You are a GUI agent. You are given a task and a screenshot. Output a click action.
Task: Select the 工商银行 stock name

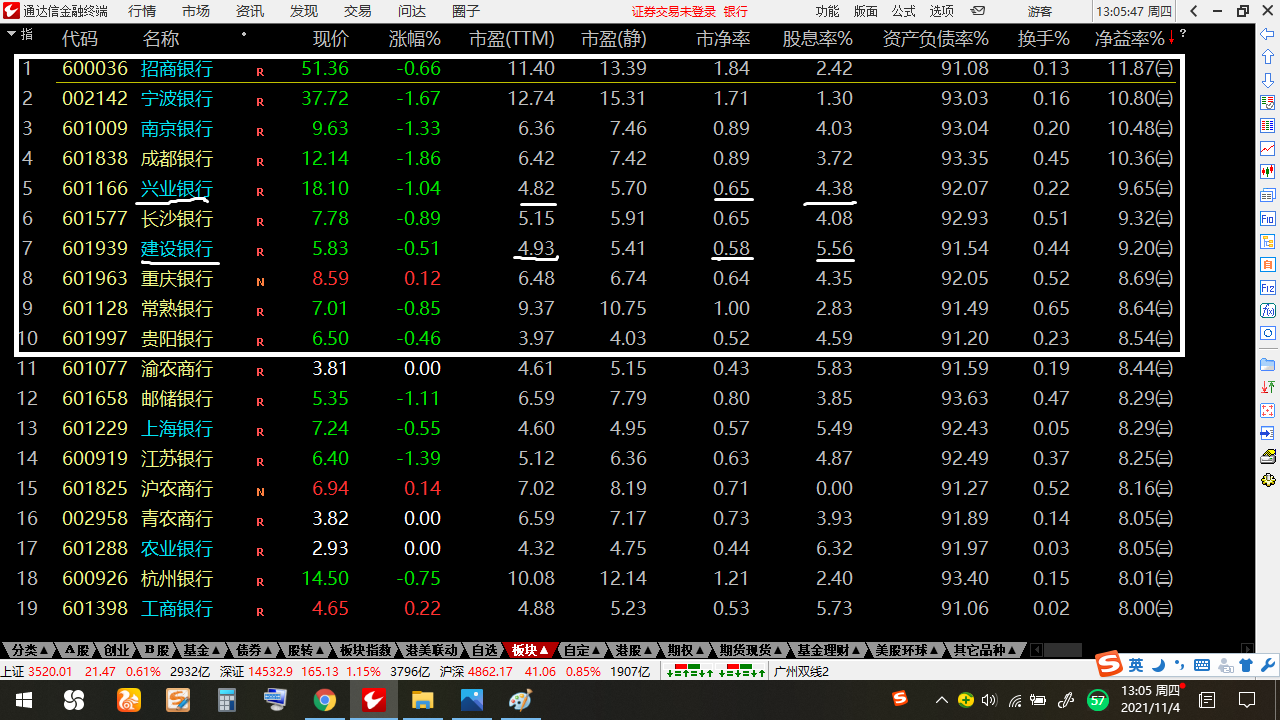click(x=177, y=609)
